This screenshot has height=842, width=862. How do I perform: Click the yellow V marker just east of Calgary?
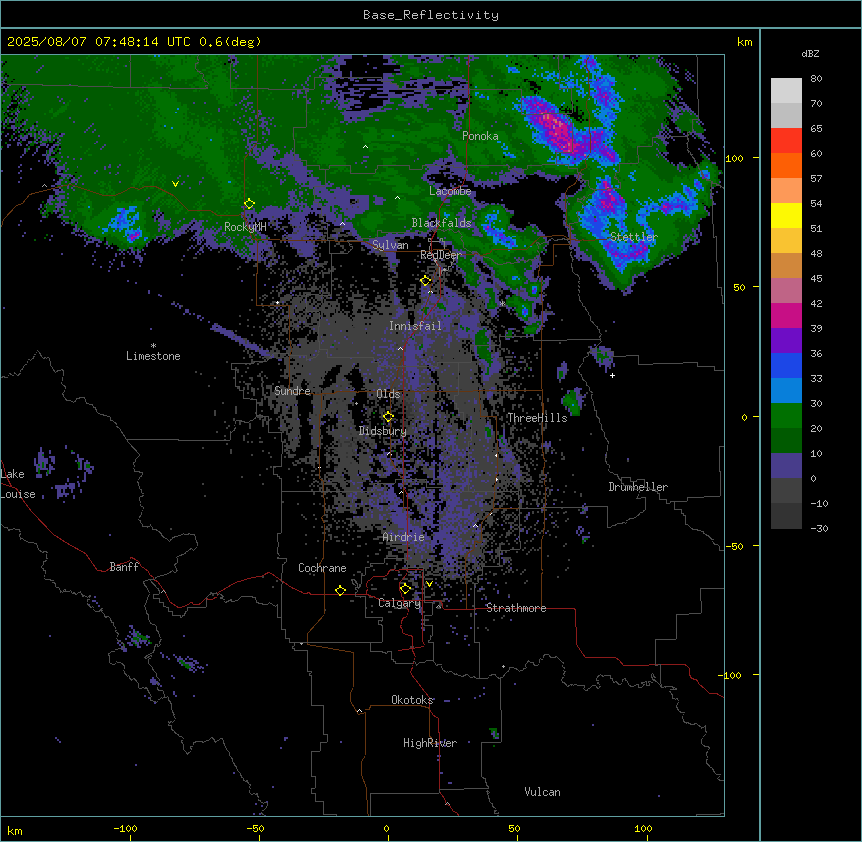pos(429,584)
